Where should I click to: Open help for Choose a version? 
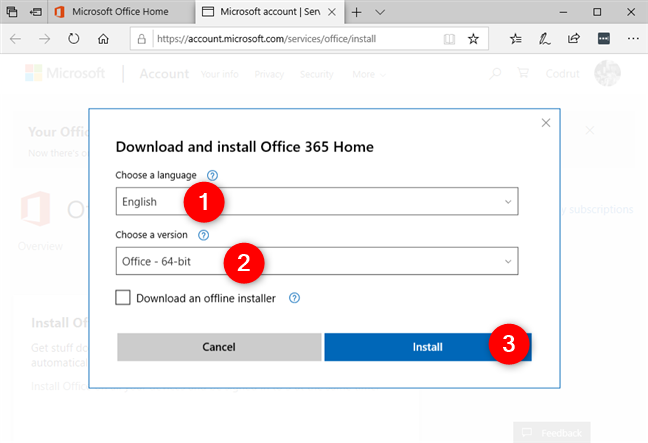[x=203, y=235]
